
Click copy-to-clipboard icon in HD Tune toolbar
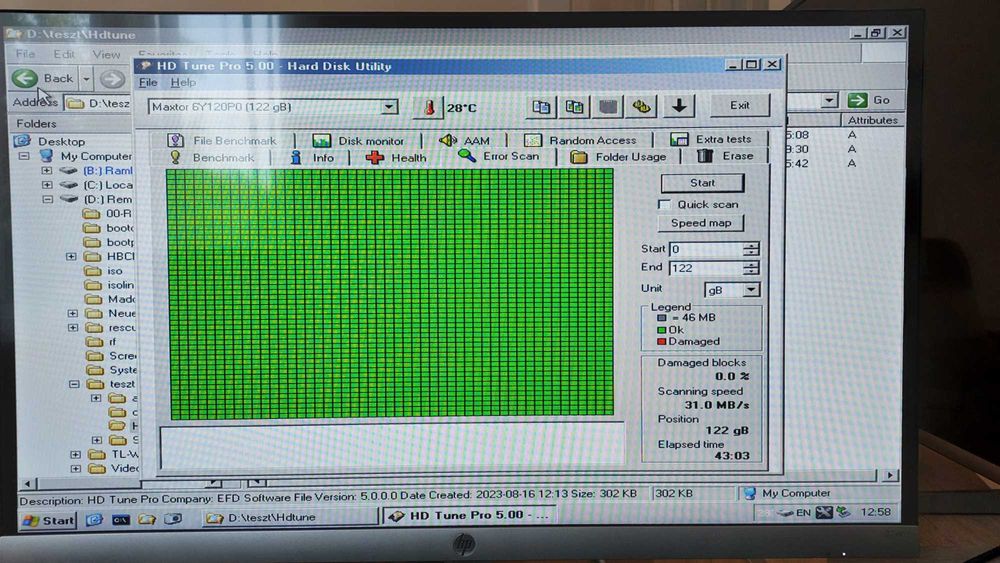pos(541,106)
